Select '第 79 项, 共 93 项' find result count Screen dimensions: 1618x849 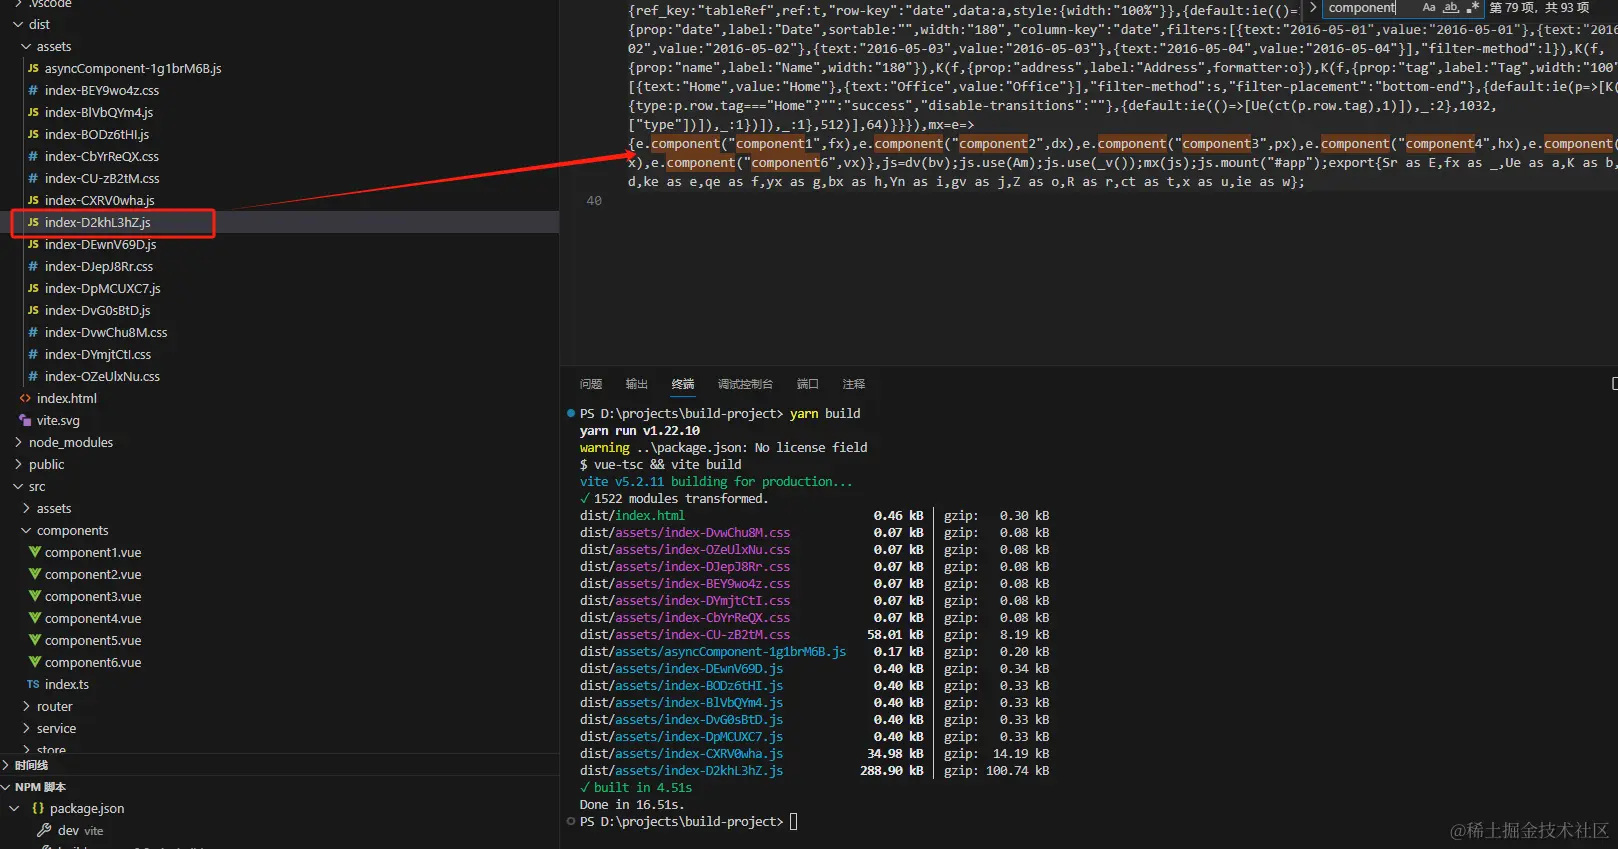click(x=1539, y=8)
